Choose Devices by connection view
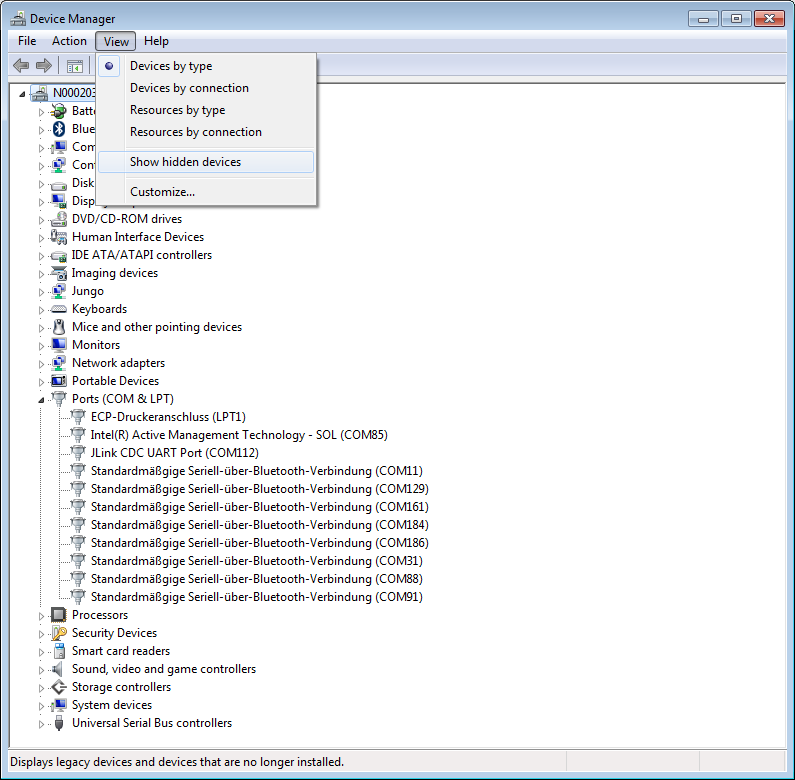The width and height of the screenshot is (795, 780). tap(189, 88)
